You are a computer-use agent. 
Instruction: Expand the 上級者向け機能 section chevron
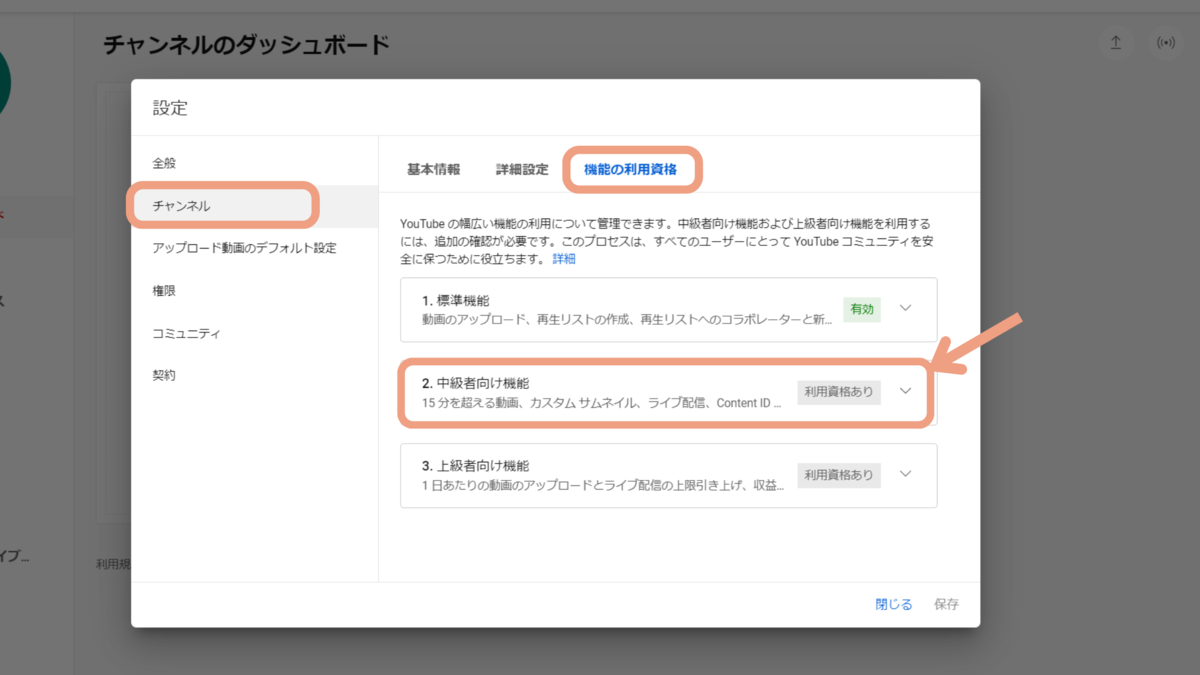click(906, 474)
